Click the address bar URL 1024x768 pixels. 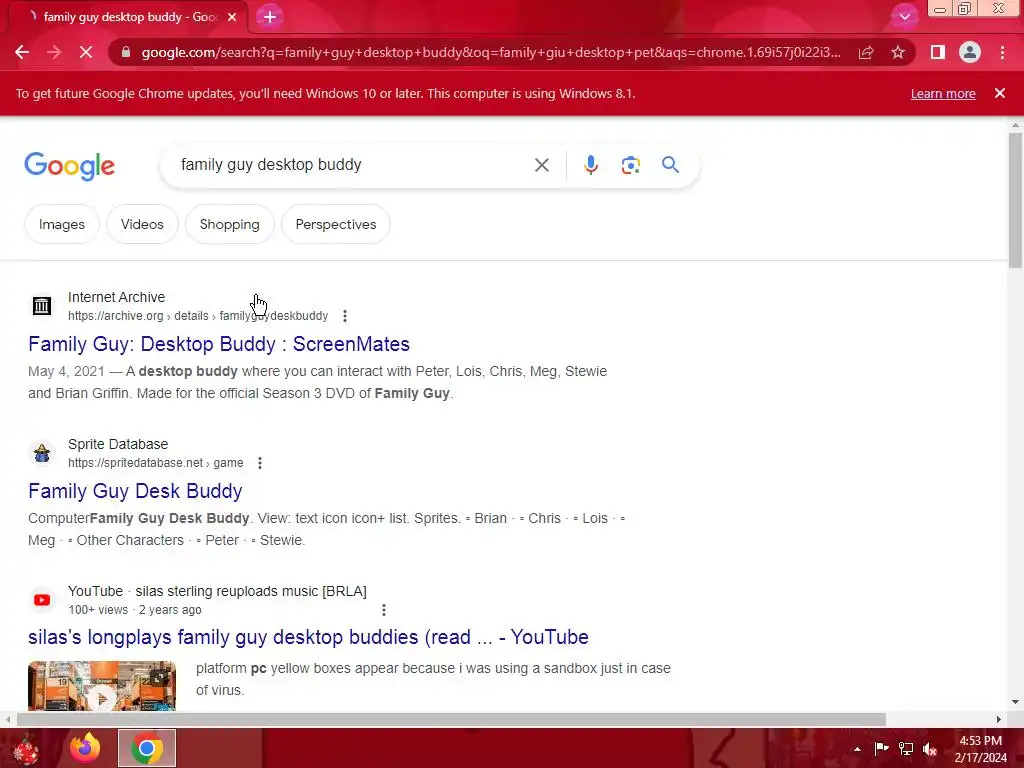tap(491, 52)
